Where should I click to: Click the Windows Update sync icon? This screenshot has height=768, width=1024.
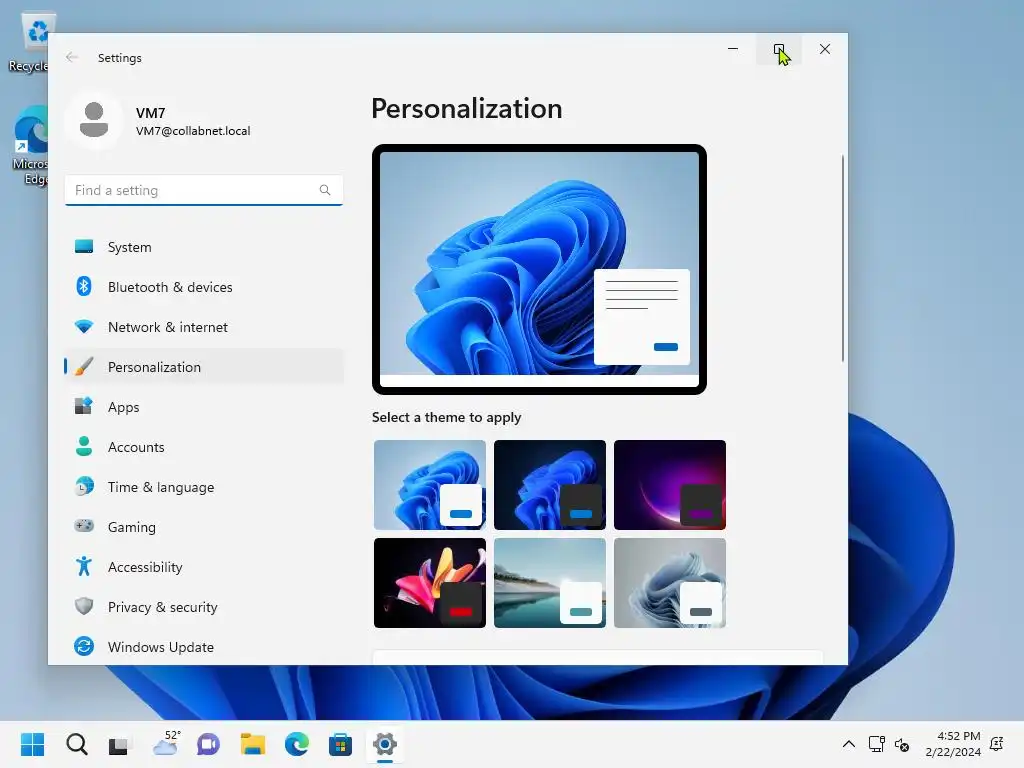click(84, 646)
